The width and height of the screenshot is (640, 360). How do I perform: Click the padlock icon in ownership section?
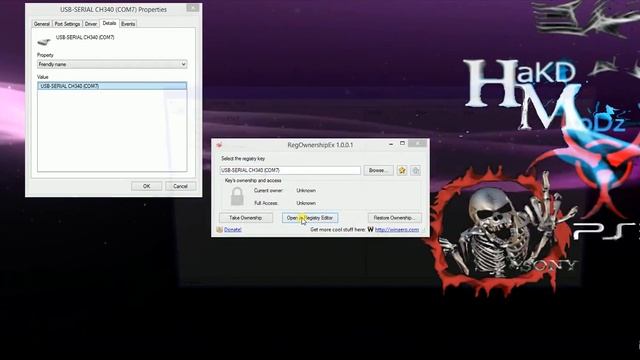[237, 196]
